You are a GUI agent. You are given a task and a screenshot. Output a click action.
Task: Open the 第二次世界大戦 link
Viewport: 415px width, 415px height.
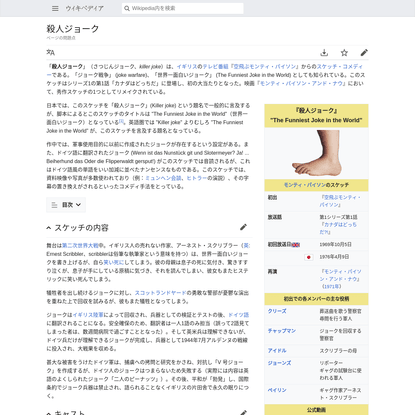[x=80, y=246]
